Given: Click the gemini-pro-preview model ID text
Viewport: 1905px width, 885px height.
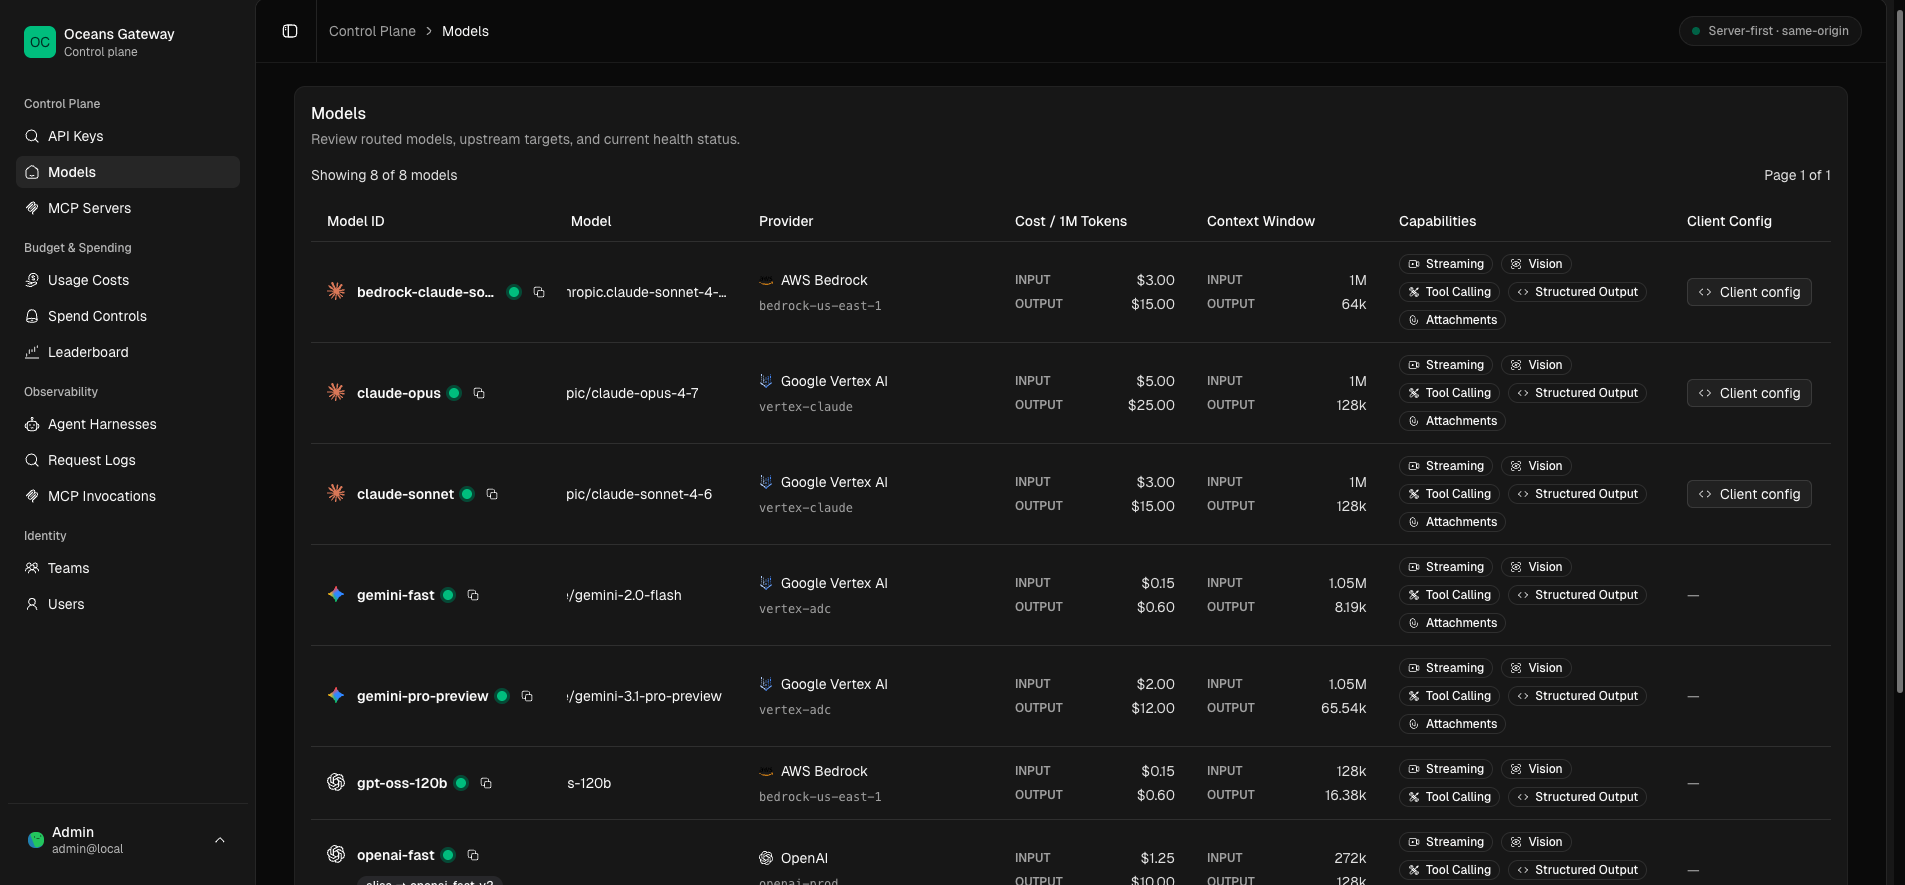Looking at the screenshot, I should click(423, 696).
